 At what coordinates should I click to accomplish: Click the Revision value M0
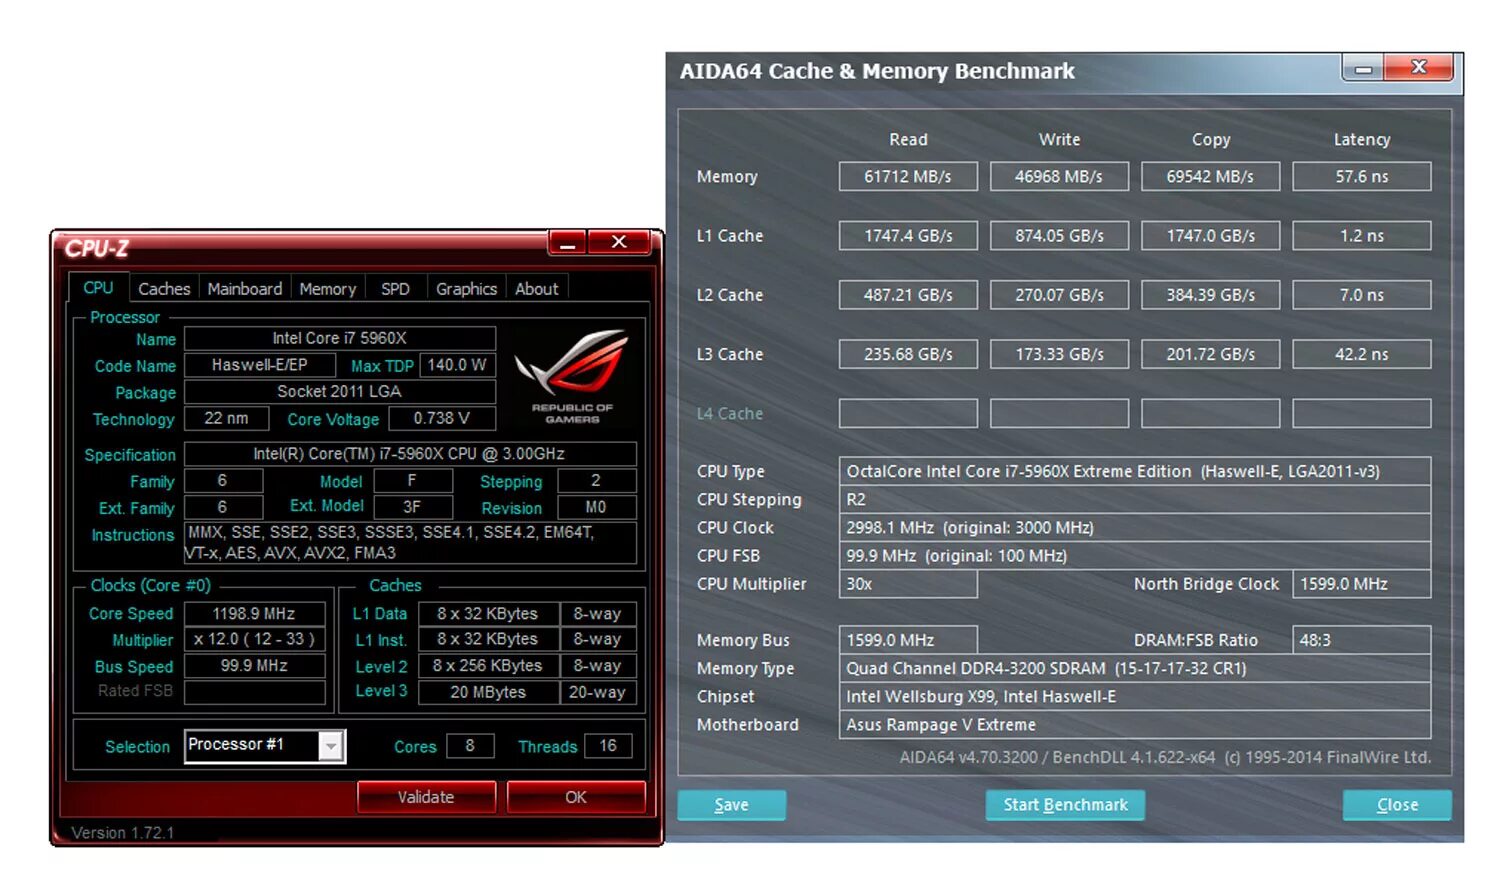596,507
